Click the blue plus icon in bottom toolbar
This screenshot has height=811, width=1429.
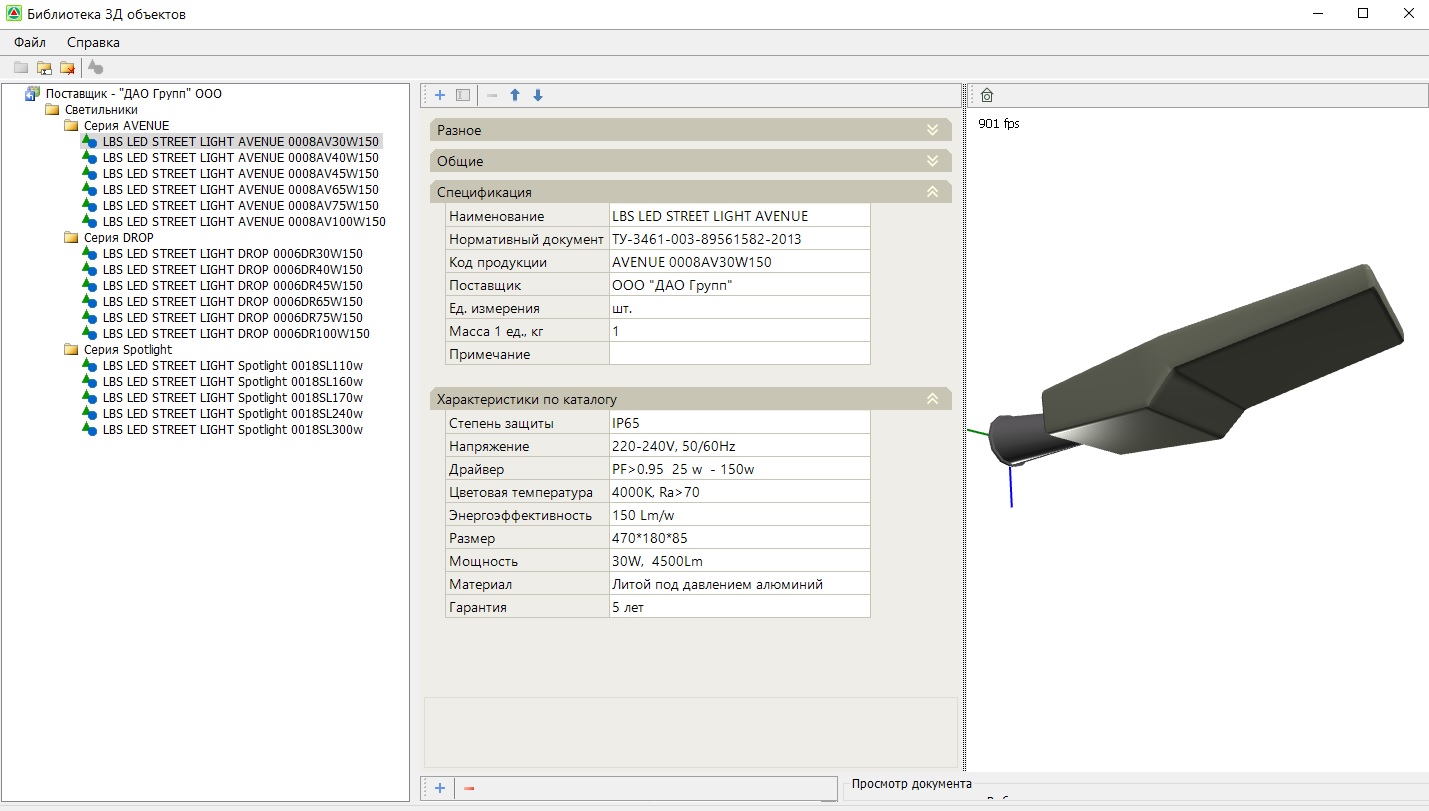pos(439,788)
